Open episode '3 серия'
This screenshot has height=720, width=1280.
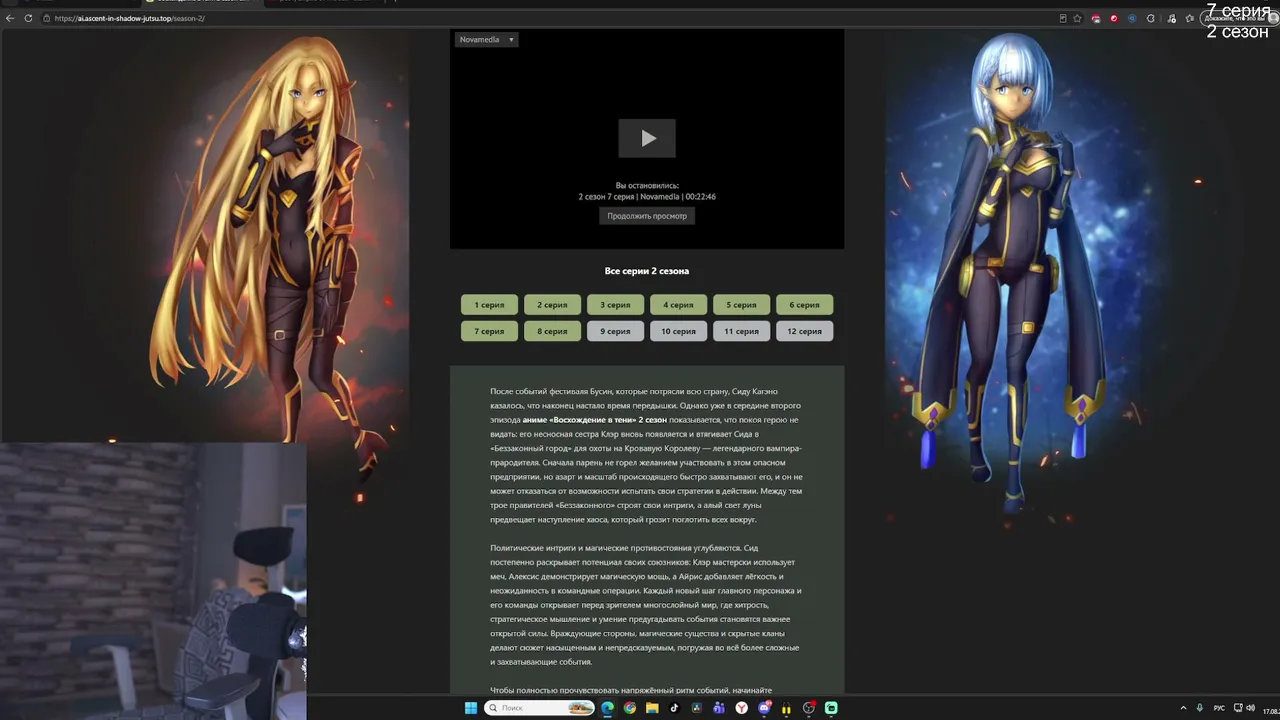click(615, 305)
